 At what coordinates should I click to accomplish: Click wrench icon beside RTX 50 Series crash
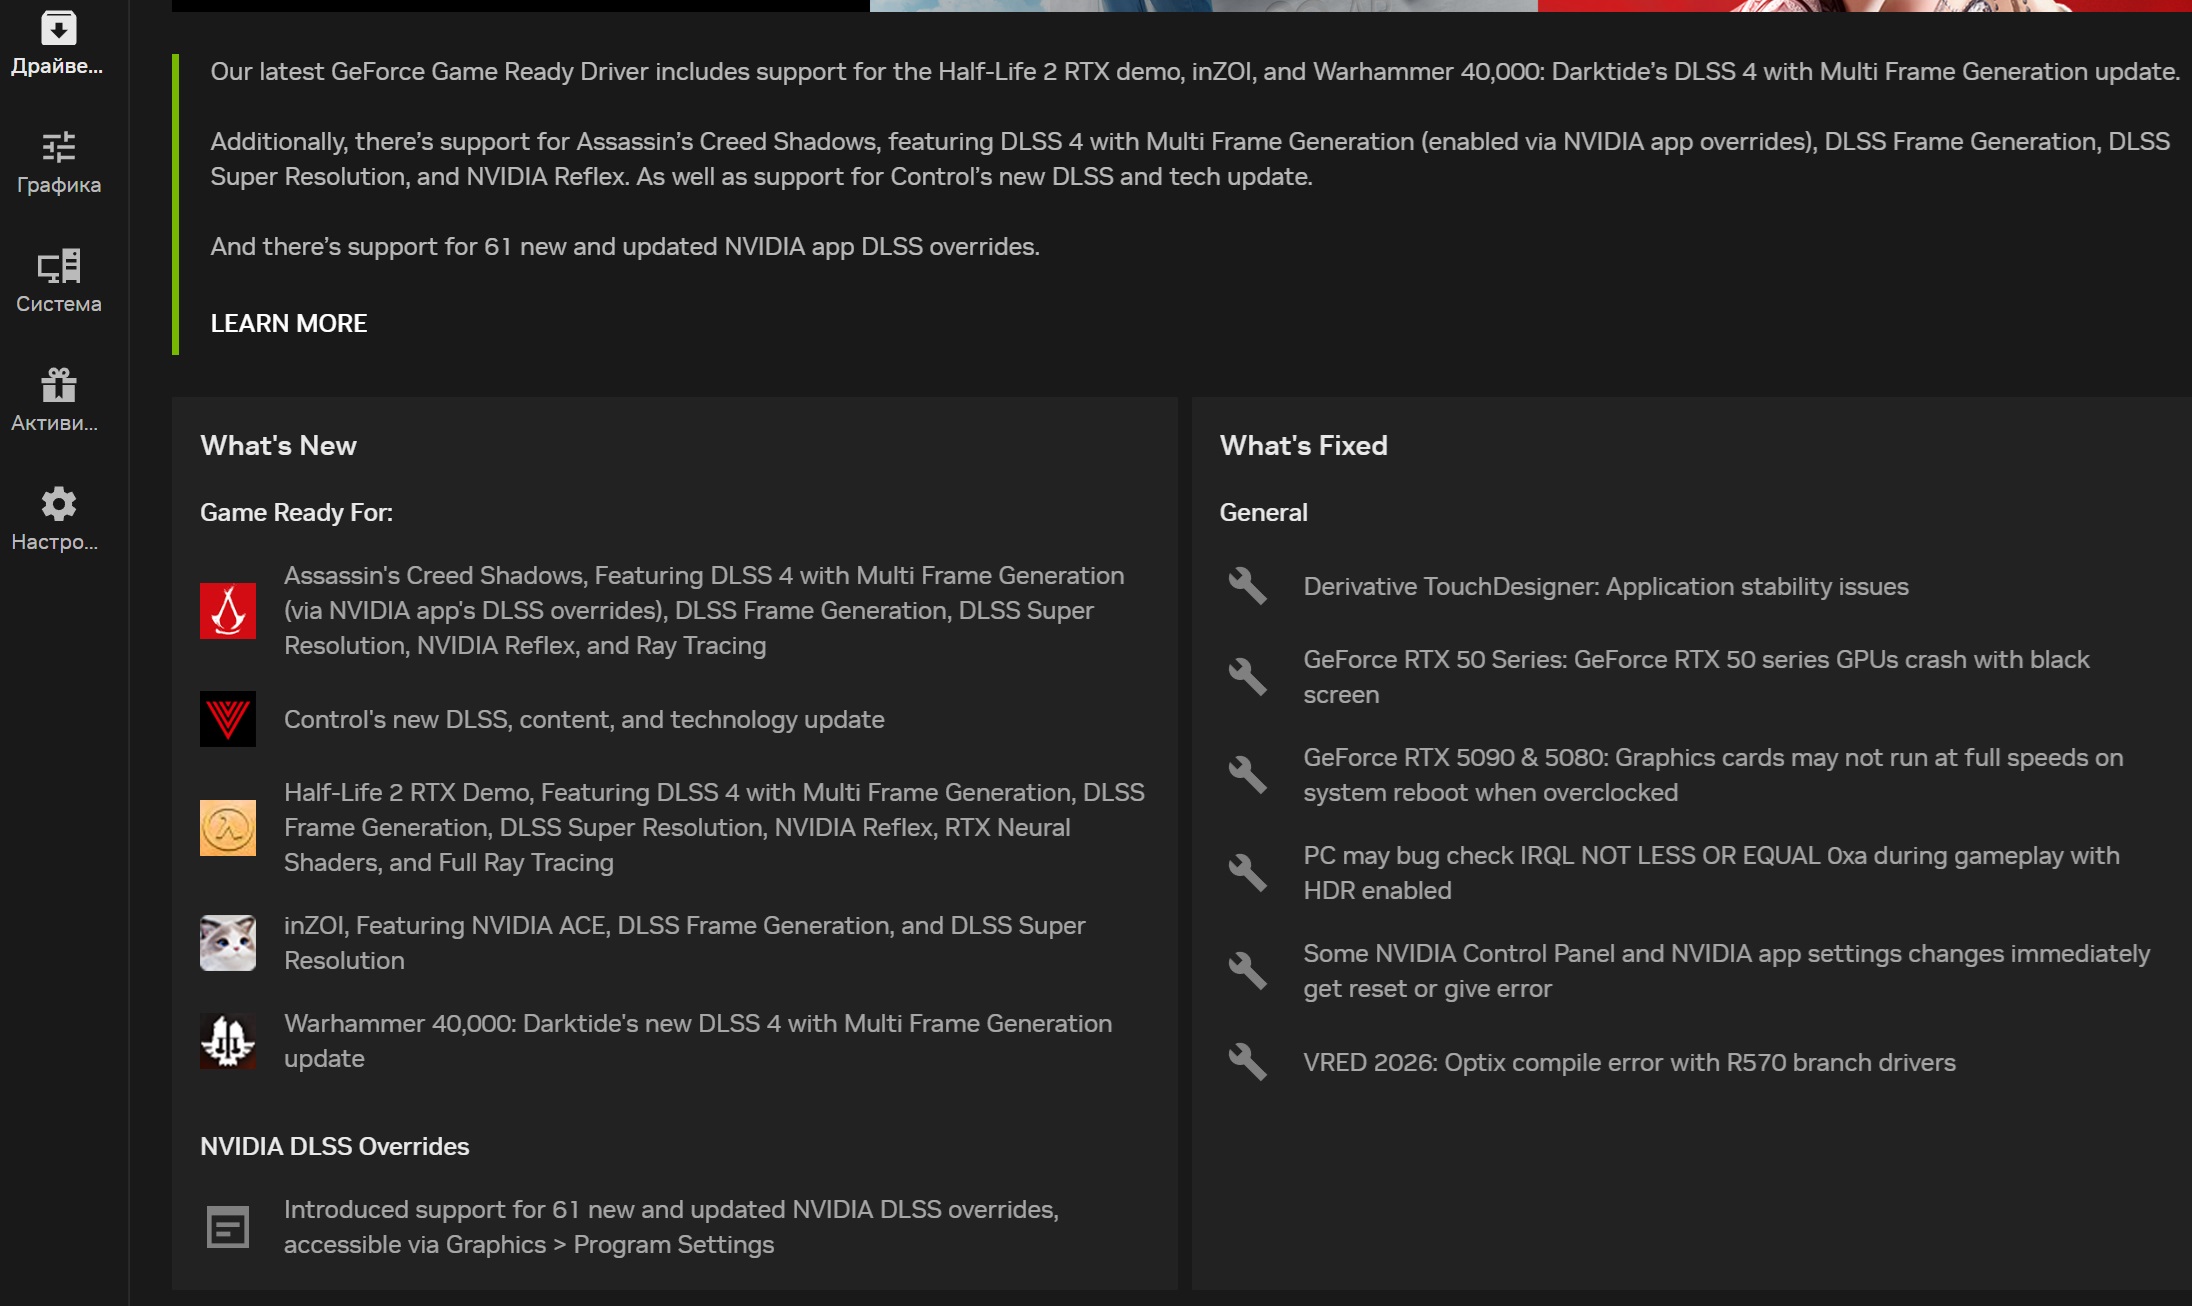(1248, 677)
